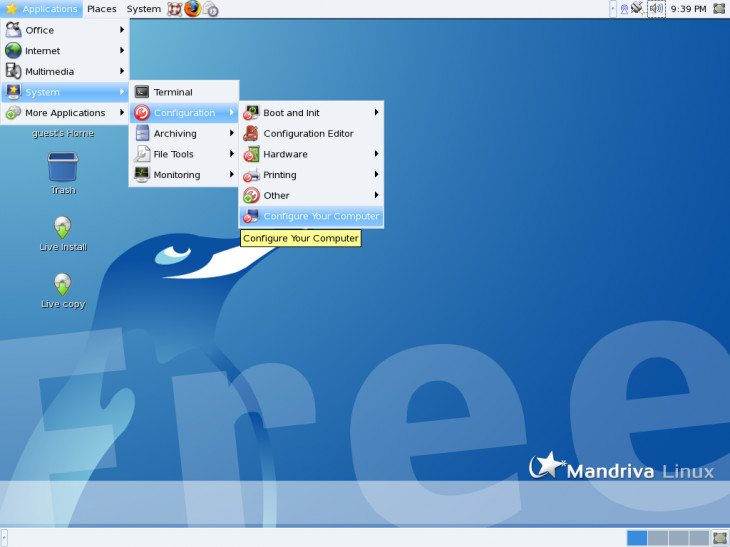Viewport: 730px width, 547px height.
Task: Click the network status tray icon
Action: pyautogui.click(x=637, y=8)
